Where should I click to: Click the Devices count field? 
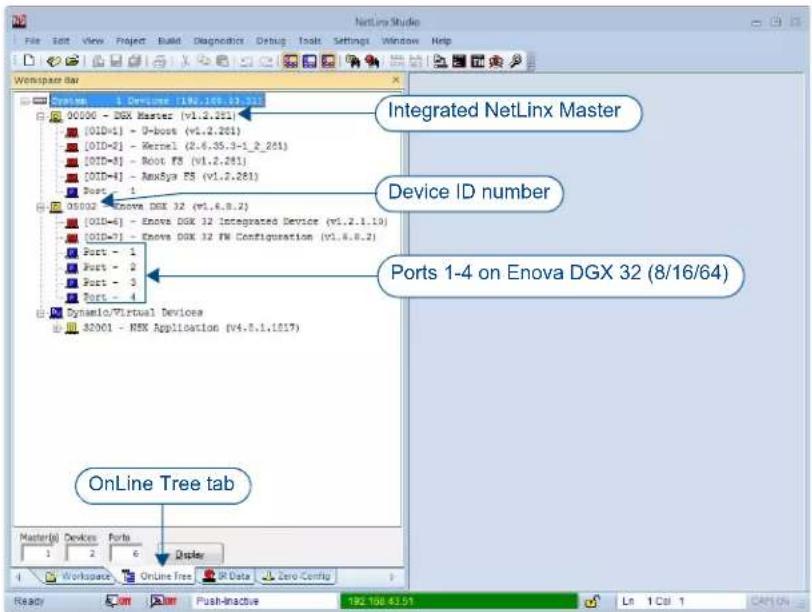82,553
